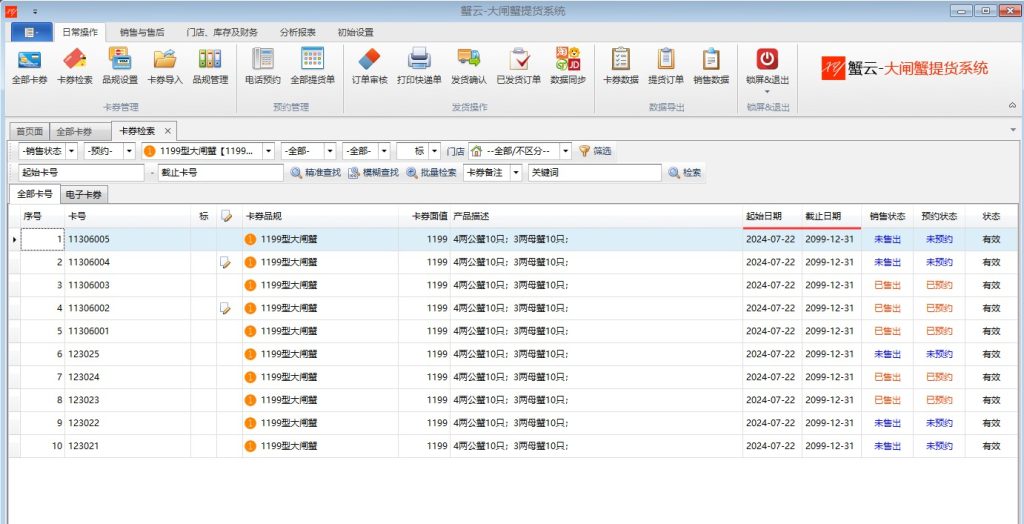This screenshot has width=1024, height=524.
Task: Export 提货订单 data icon
Action: (x=665, y=66)
